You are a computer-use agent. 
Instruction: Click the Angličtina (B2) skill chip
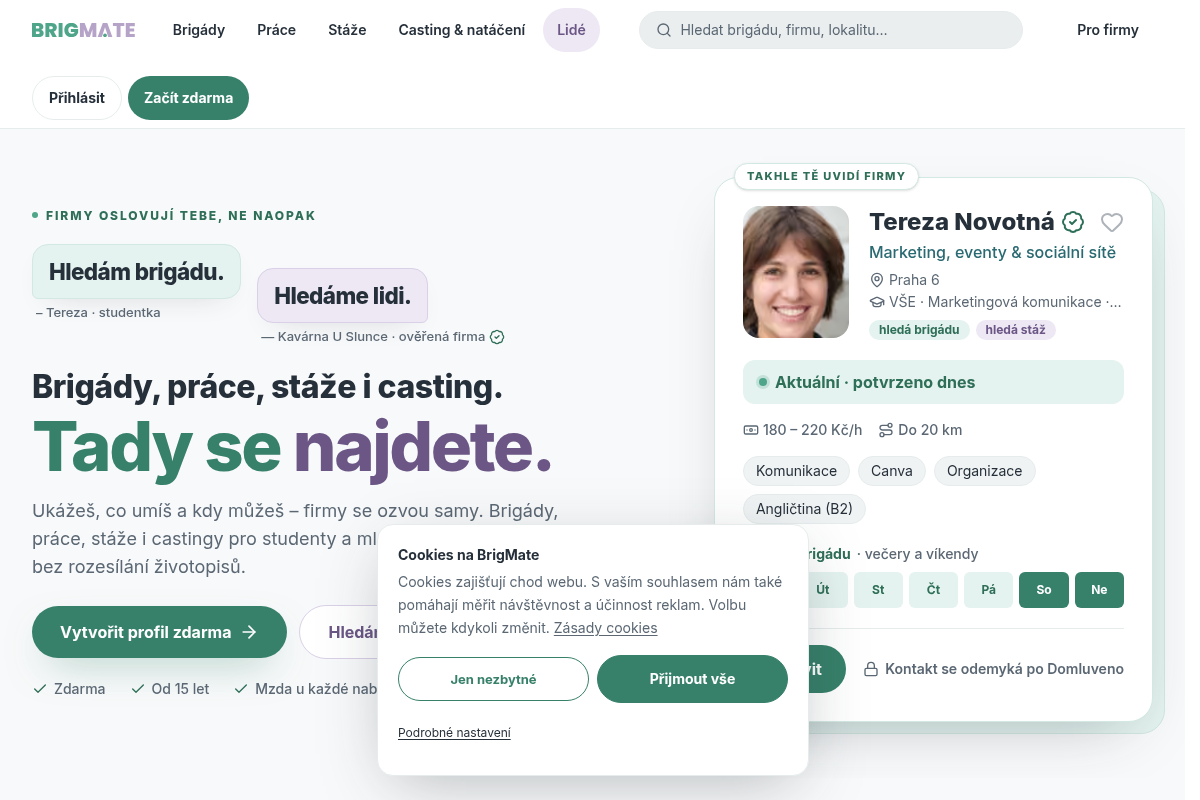(x=804, y=509)
